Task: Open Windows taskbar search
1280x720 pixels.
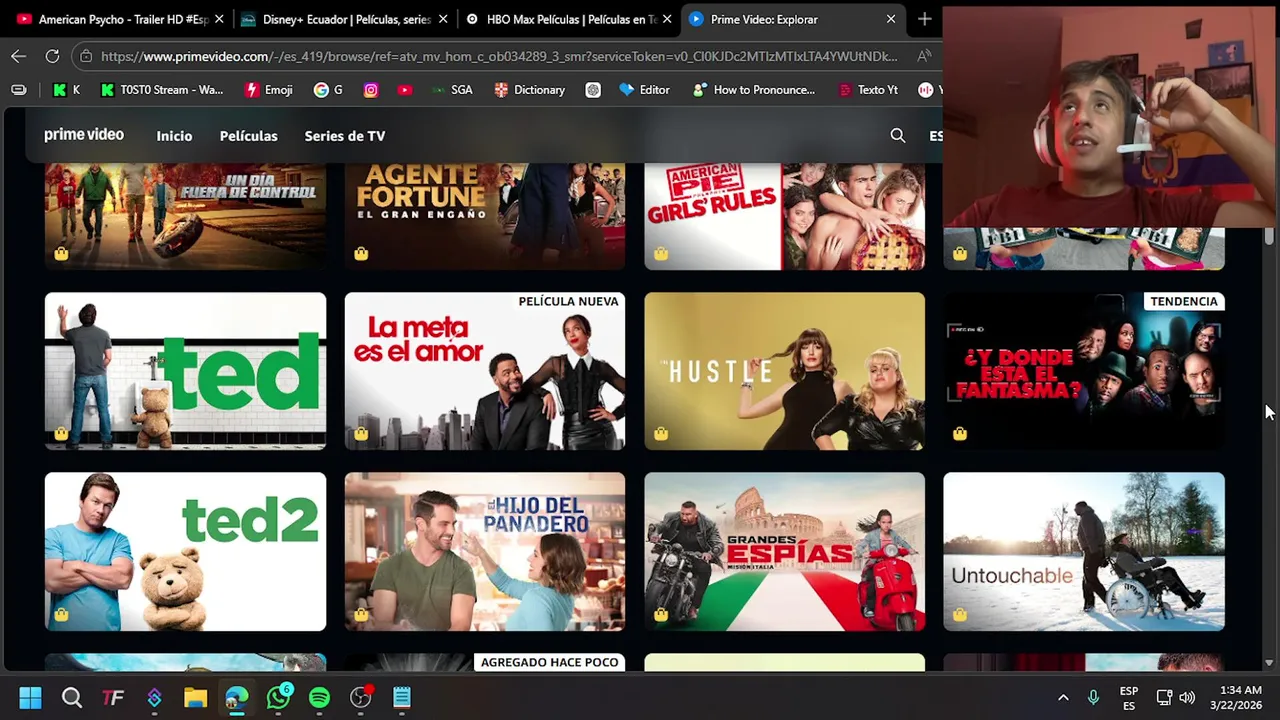Action: [x=72, y=697]
